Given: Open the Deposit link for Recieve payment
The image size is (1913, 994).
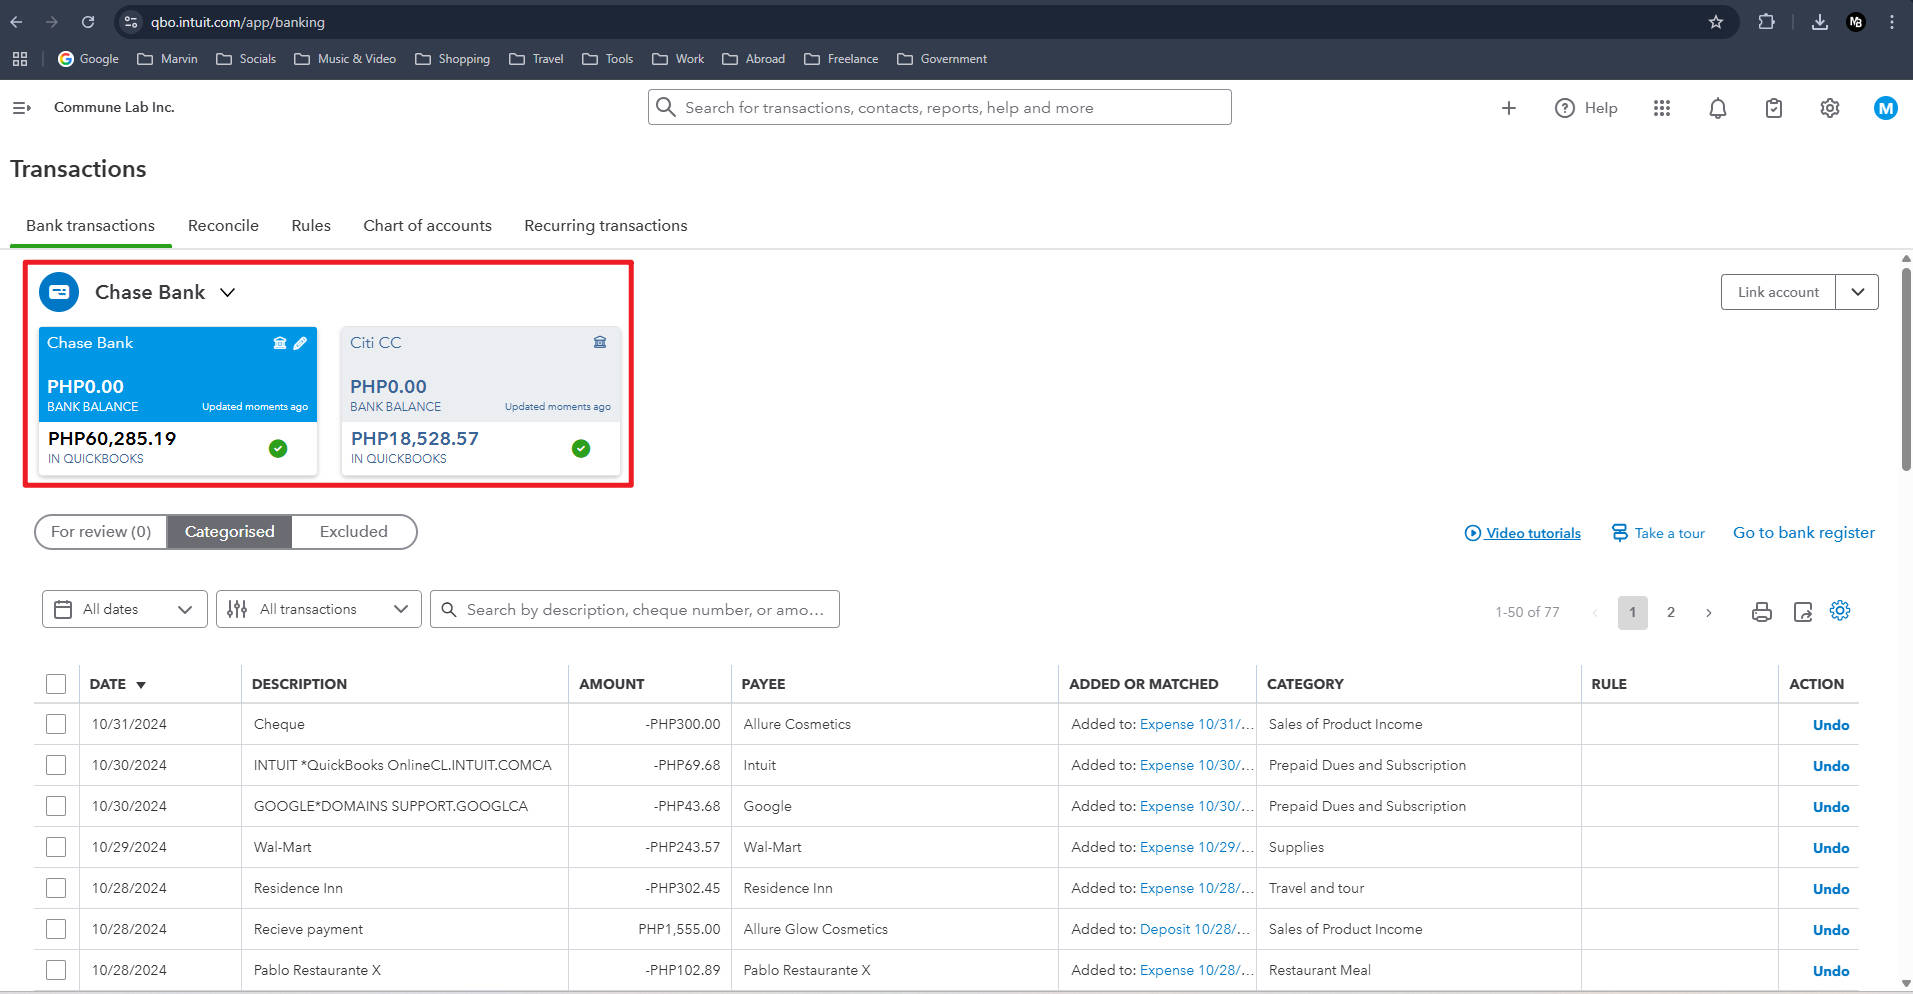Looking at the screenshot, I should click(1195, 929).
